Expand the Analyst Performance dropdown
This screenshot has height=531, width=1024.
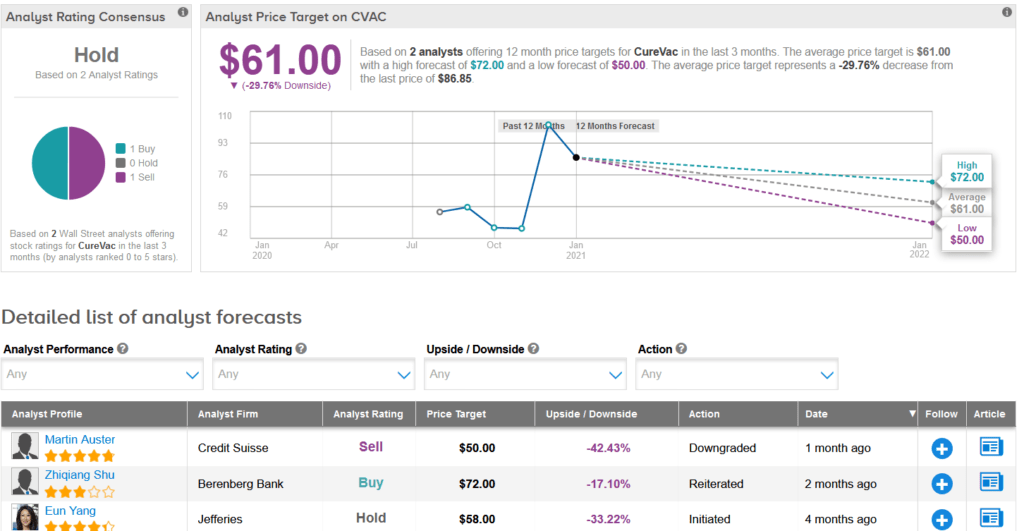click(x=103, y=374)
